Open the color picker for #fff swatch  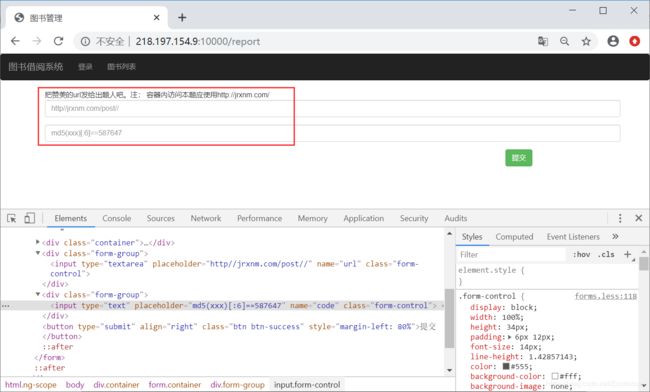(555, 376)
